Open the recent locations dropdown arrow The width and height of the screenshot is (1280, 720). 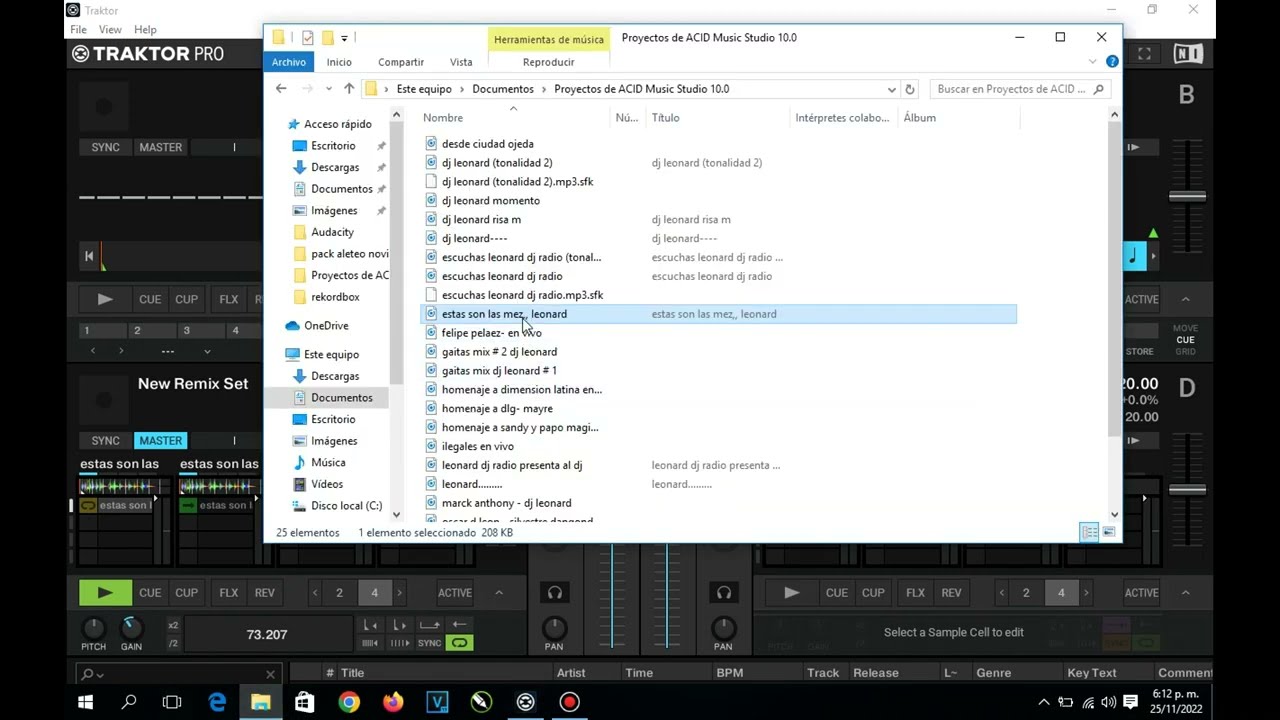tap(328, 89)
